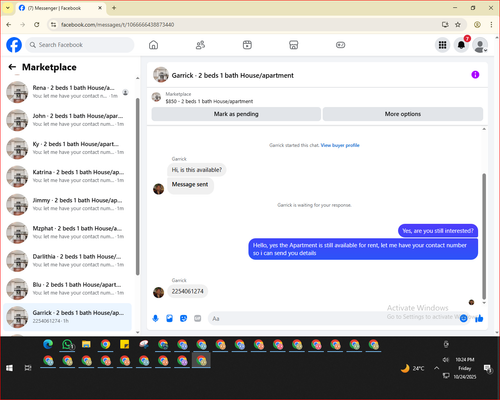500x400 pixels.
Task: Open the Windows notification center
Action: tap(488, 369)
